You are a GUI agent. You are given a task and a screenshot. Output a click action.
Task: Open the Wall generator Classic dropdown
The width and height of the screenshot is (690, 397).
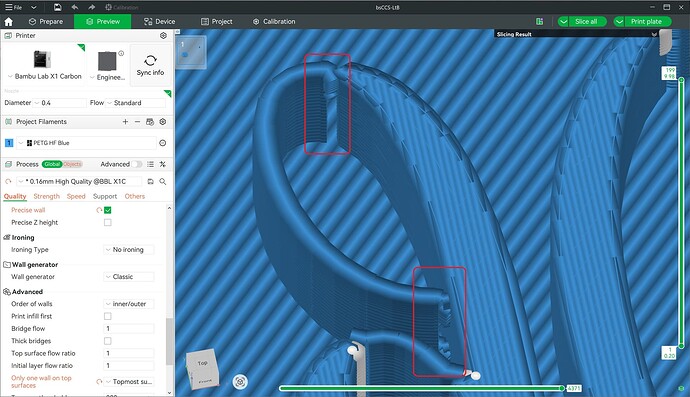click(x=129, y=277)
